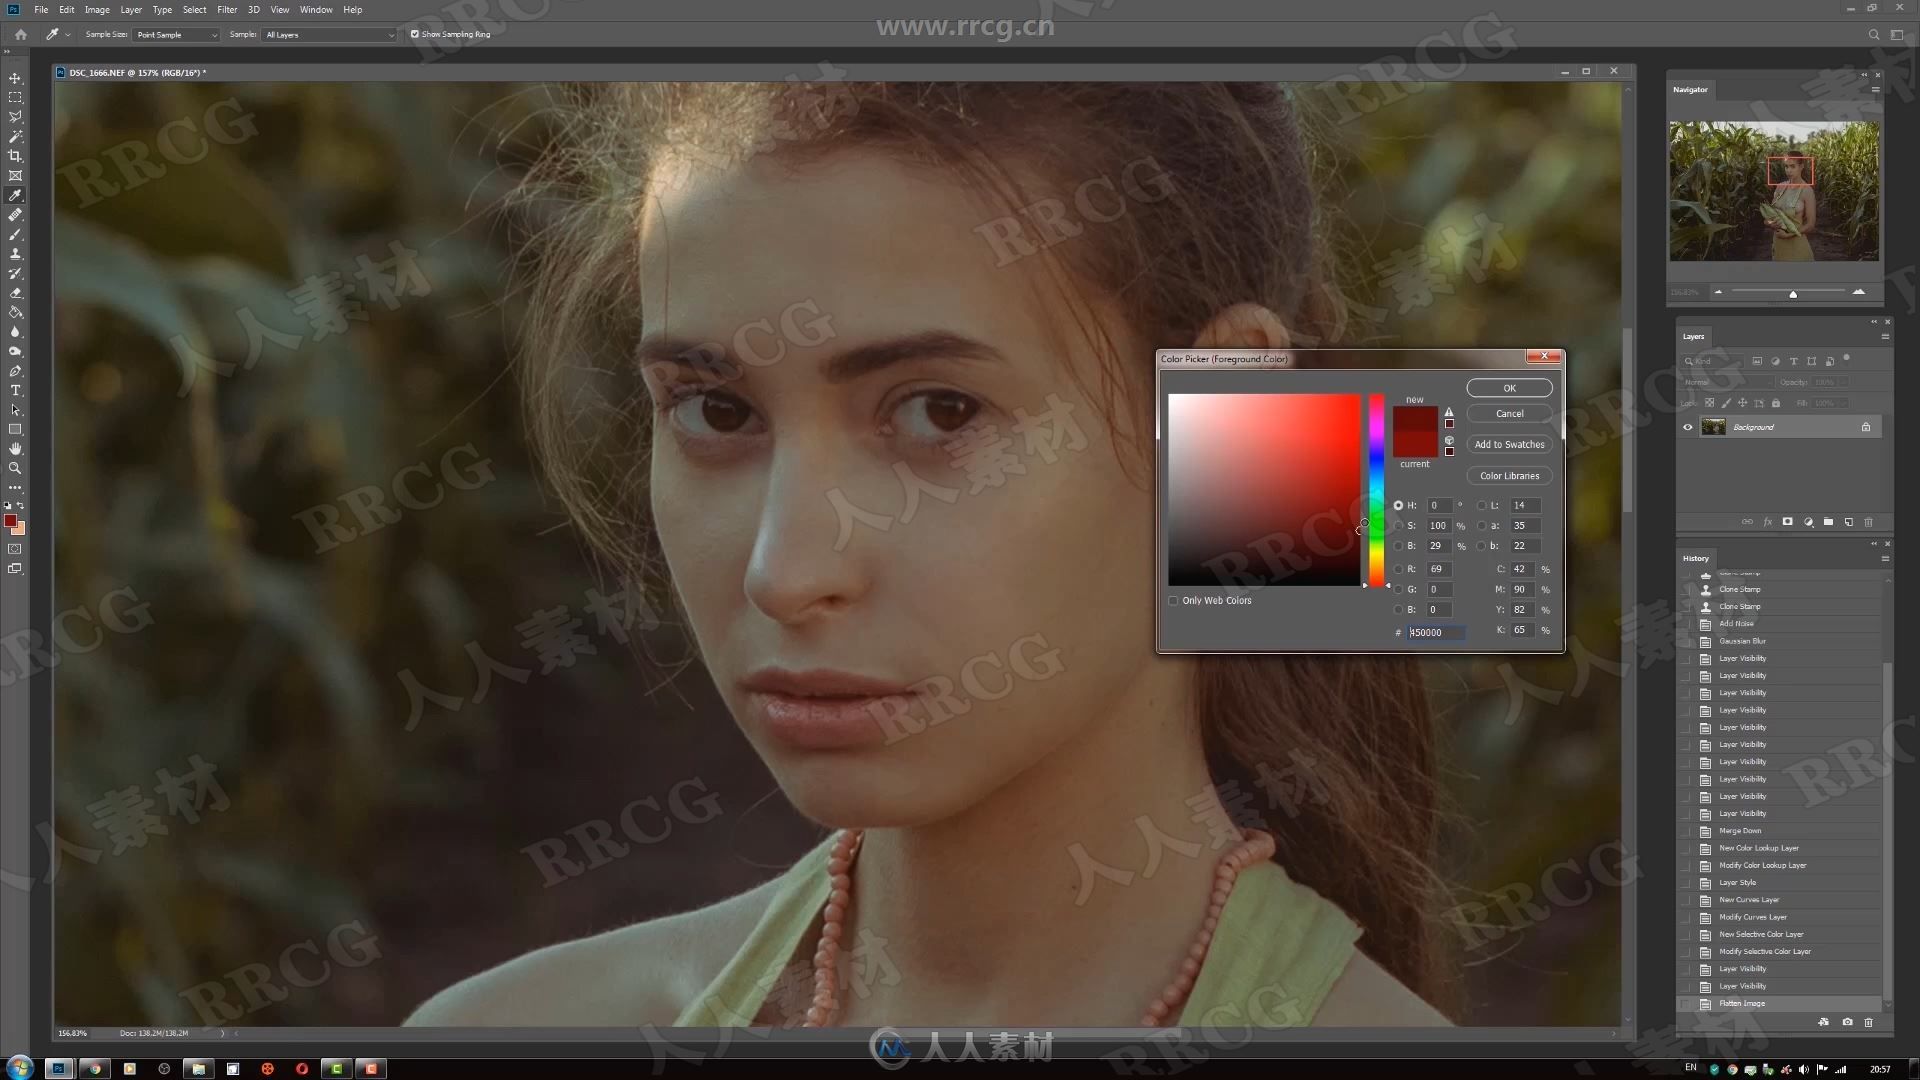The width and height of the screenshot is (1920, 1080).
Task: Select the Crop tool
Action: coord(15,156)
